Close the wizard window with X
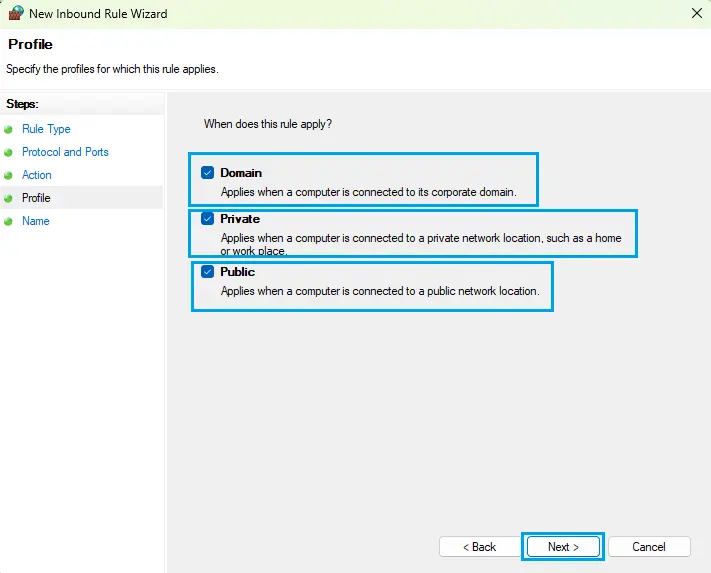The width and height of the screenshot is (711, 573). [697, 13]
